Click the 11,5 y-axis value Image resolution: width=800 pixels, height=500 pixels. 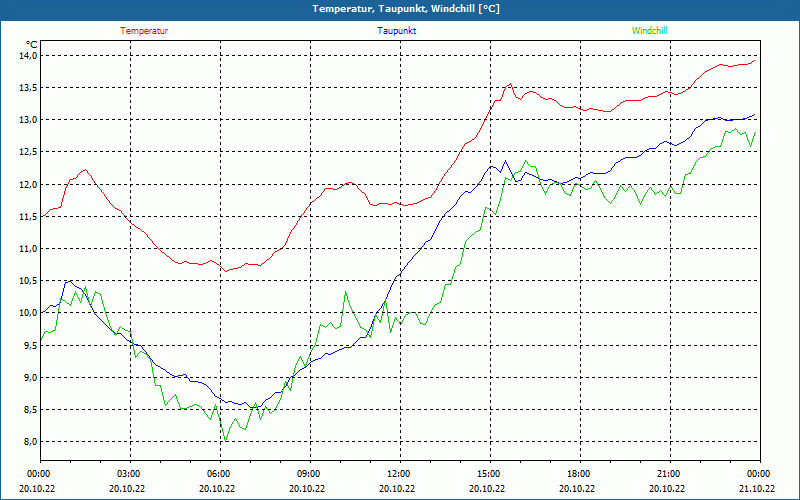(x=29, y=216)
